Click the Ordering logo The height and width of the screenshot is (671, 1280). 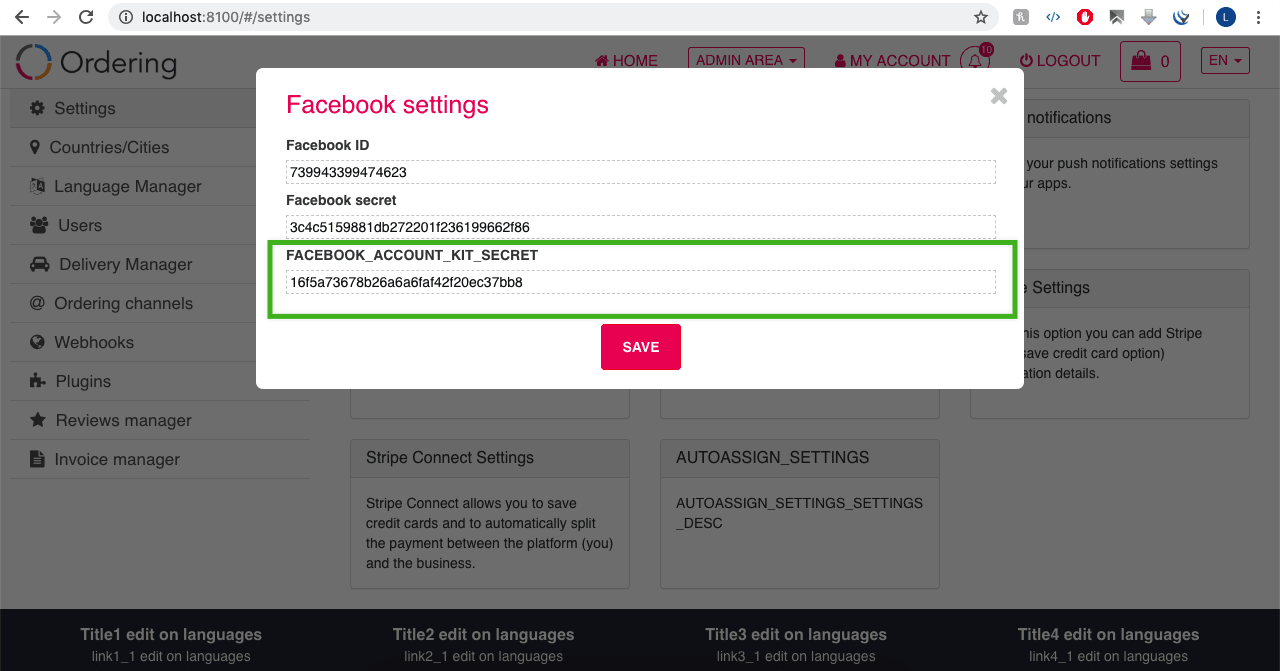tap(96, 62)
